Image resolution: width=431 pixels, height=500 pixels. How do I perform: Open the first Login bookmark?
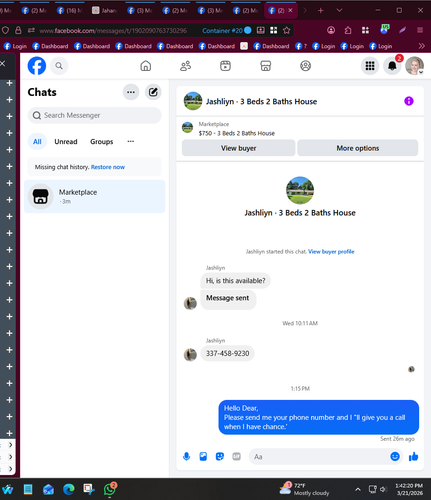click(x=15, y=46)
